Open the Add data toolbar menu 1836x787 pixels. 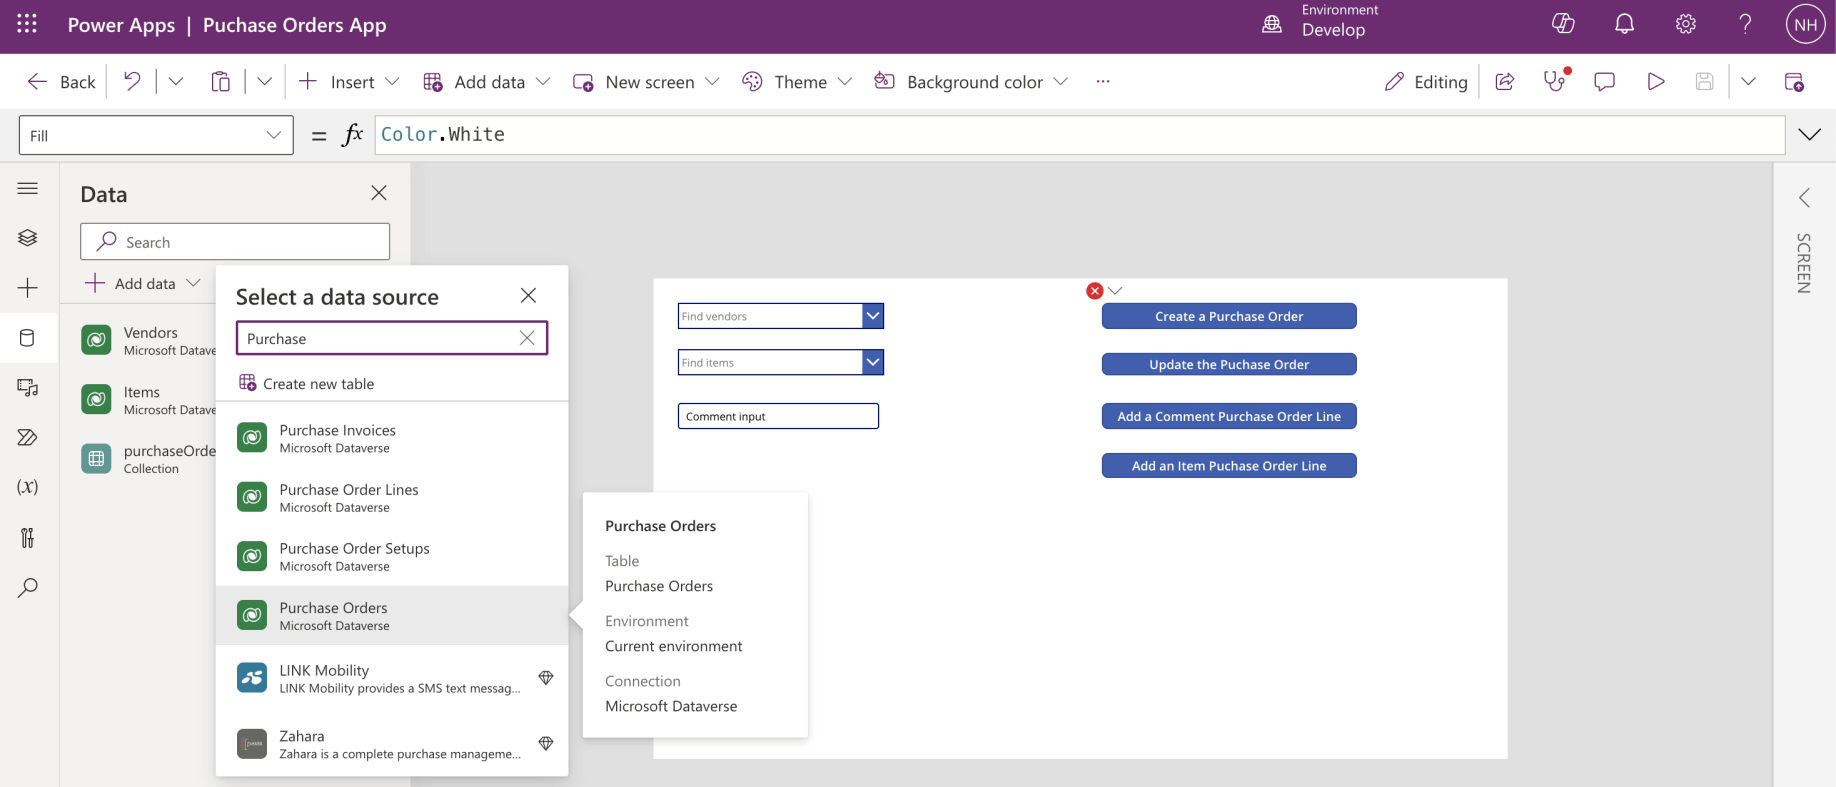[x=487, y=82]
